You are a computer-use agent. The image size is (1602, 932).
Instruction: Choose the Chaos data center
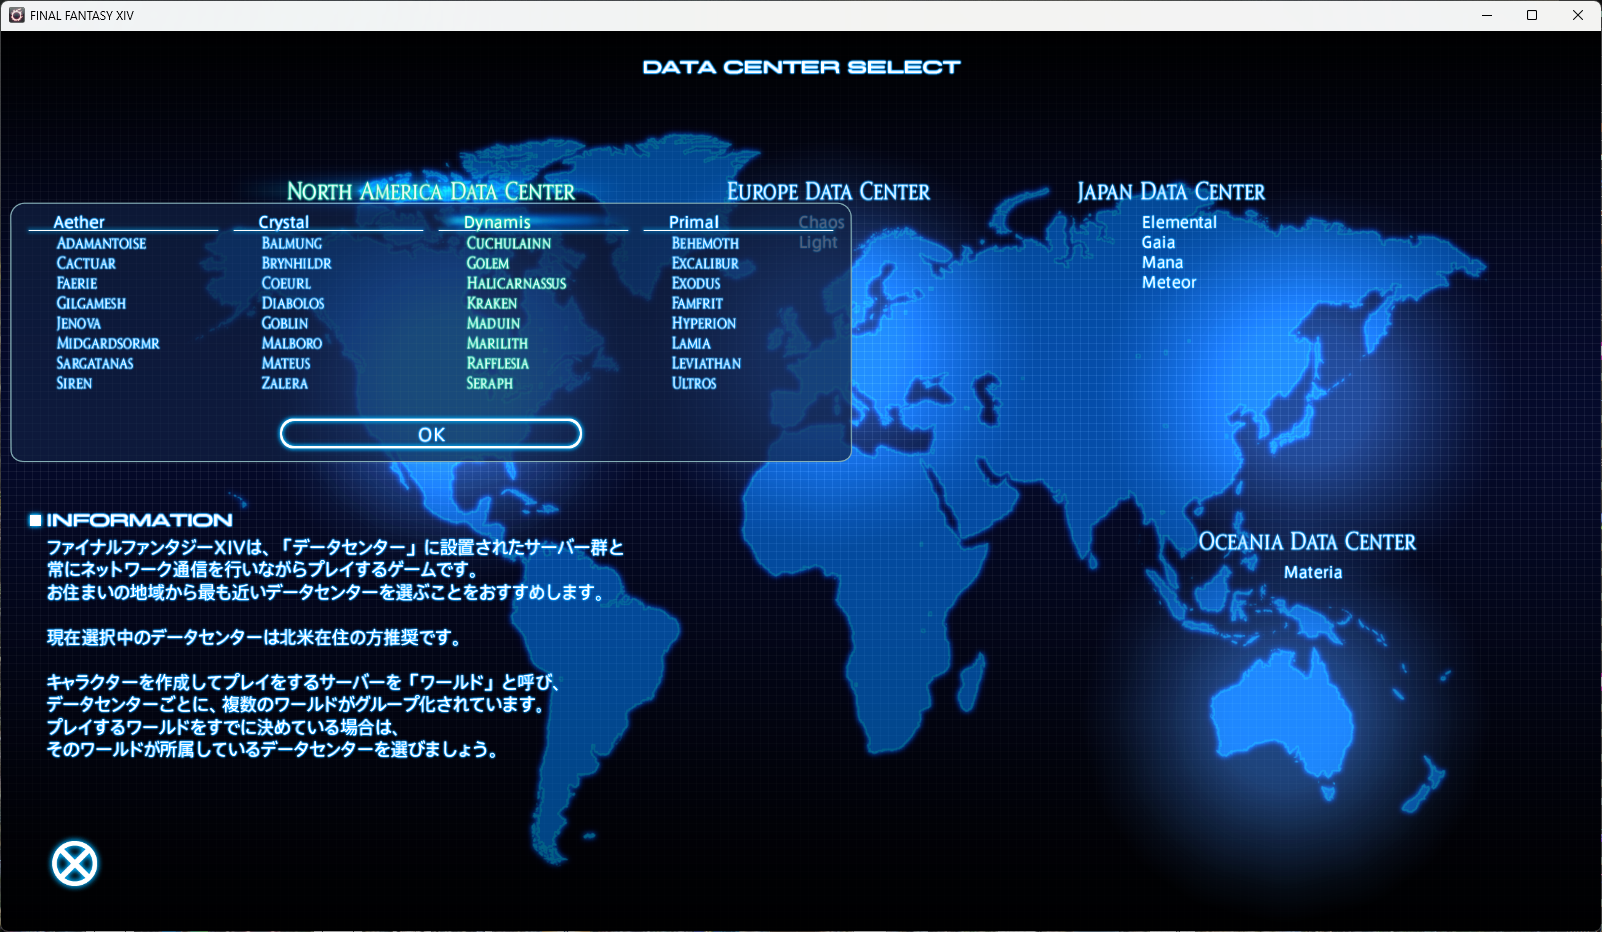coord(821,222)
